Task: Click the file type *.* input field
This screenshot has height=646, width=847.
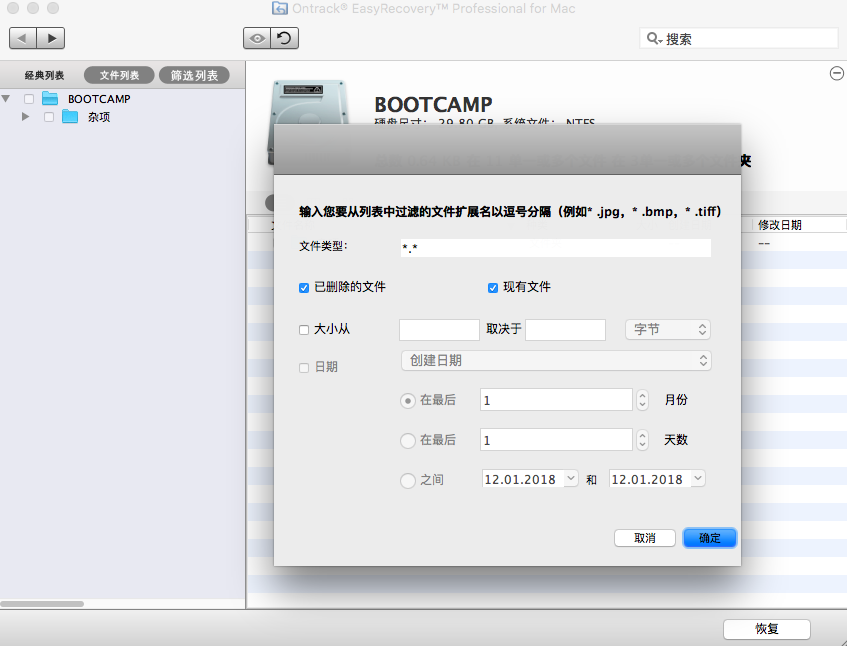Action: tap(555, 247)
